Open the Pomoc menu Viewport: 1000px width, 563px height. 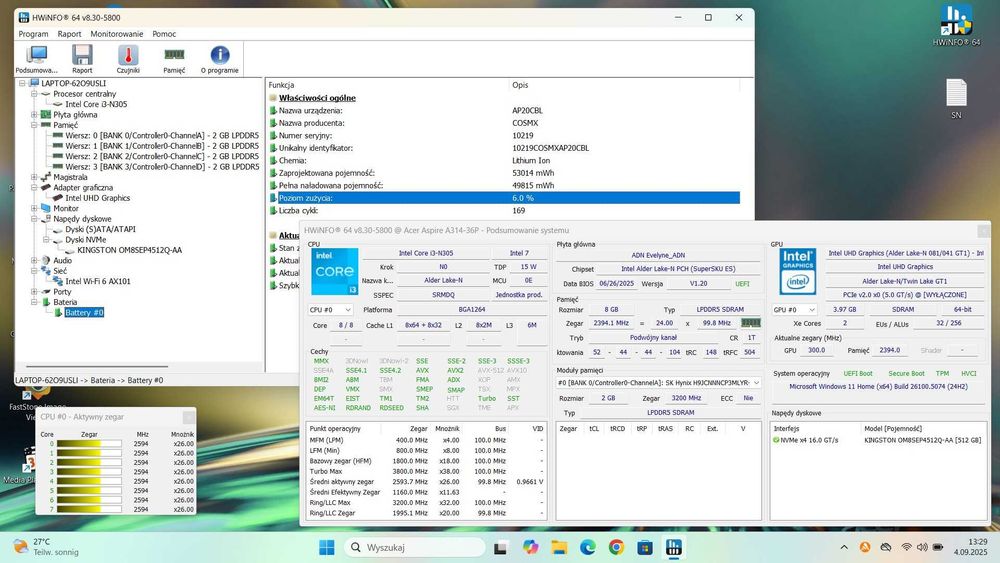[164, 34]
